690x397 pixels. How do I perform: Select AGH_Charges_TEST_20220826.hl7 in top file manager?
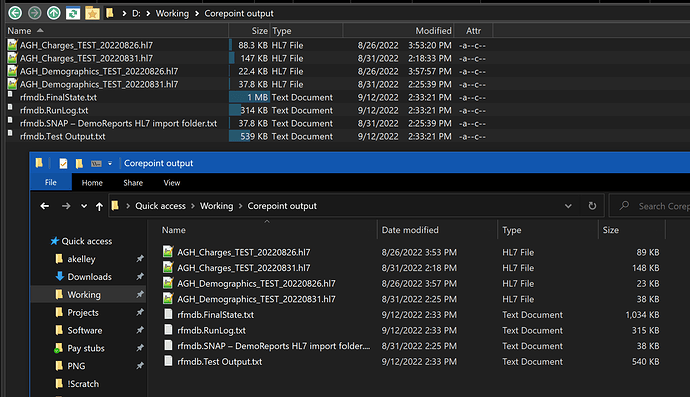[86, 45]
